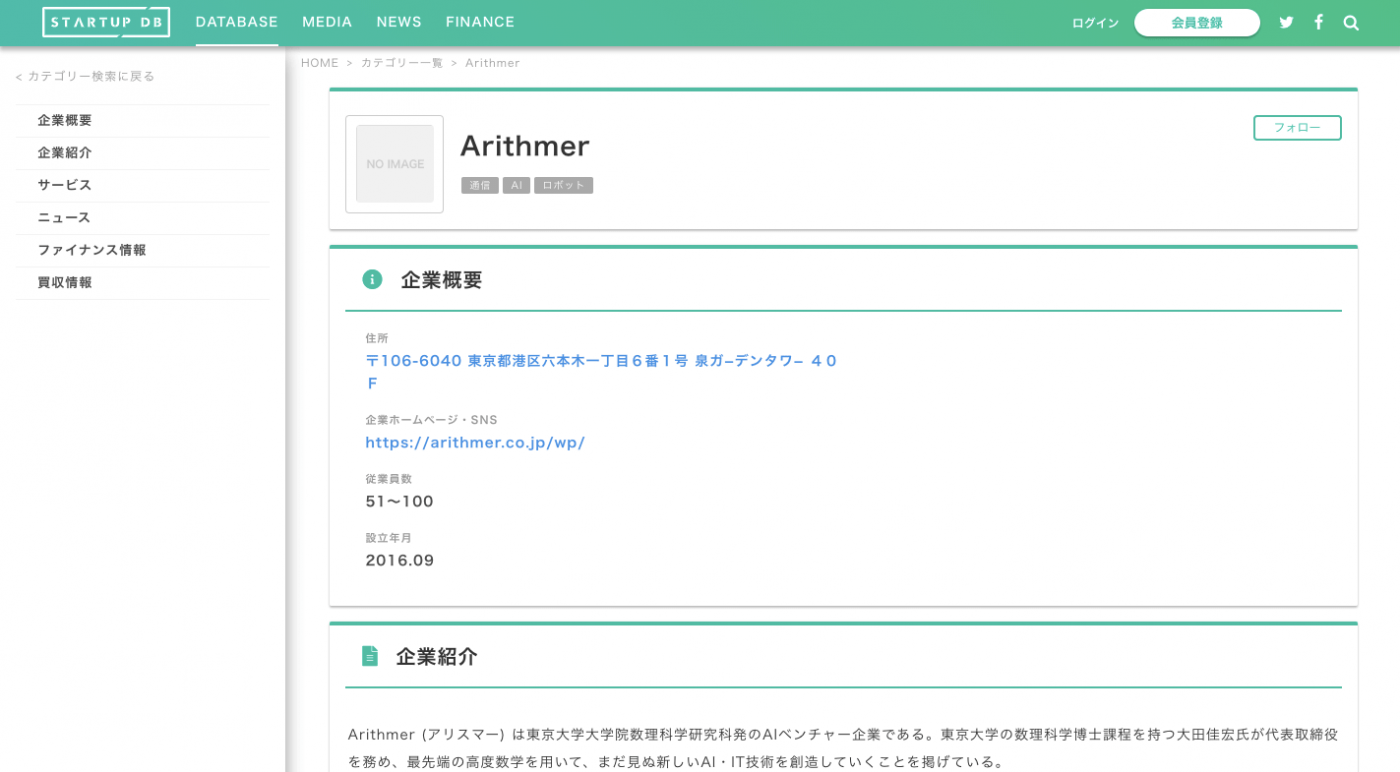
Task: Click HOME in the breadcrumb
Action: (320, 63)
